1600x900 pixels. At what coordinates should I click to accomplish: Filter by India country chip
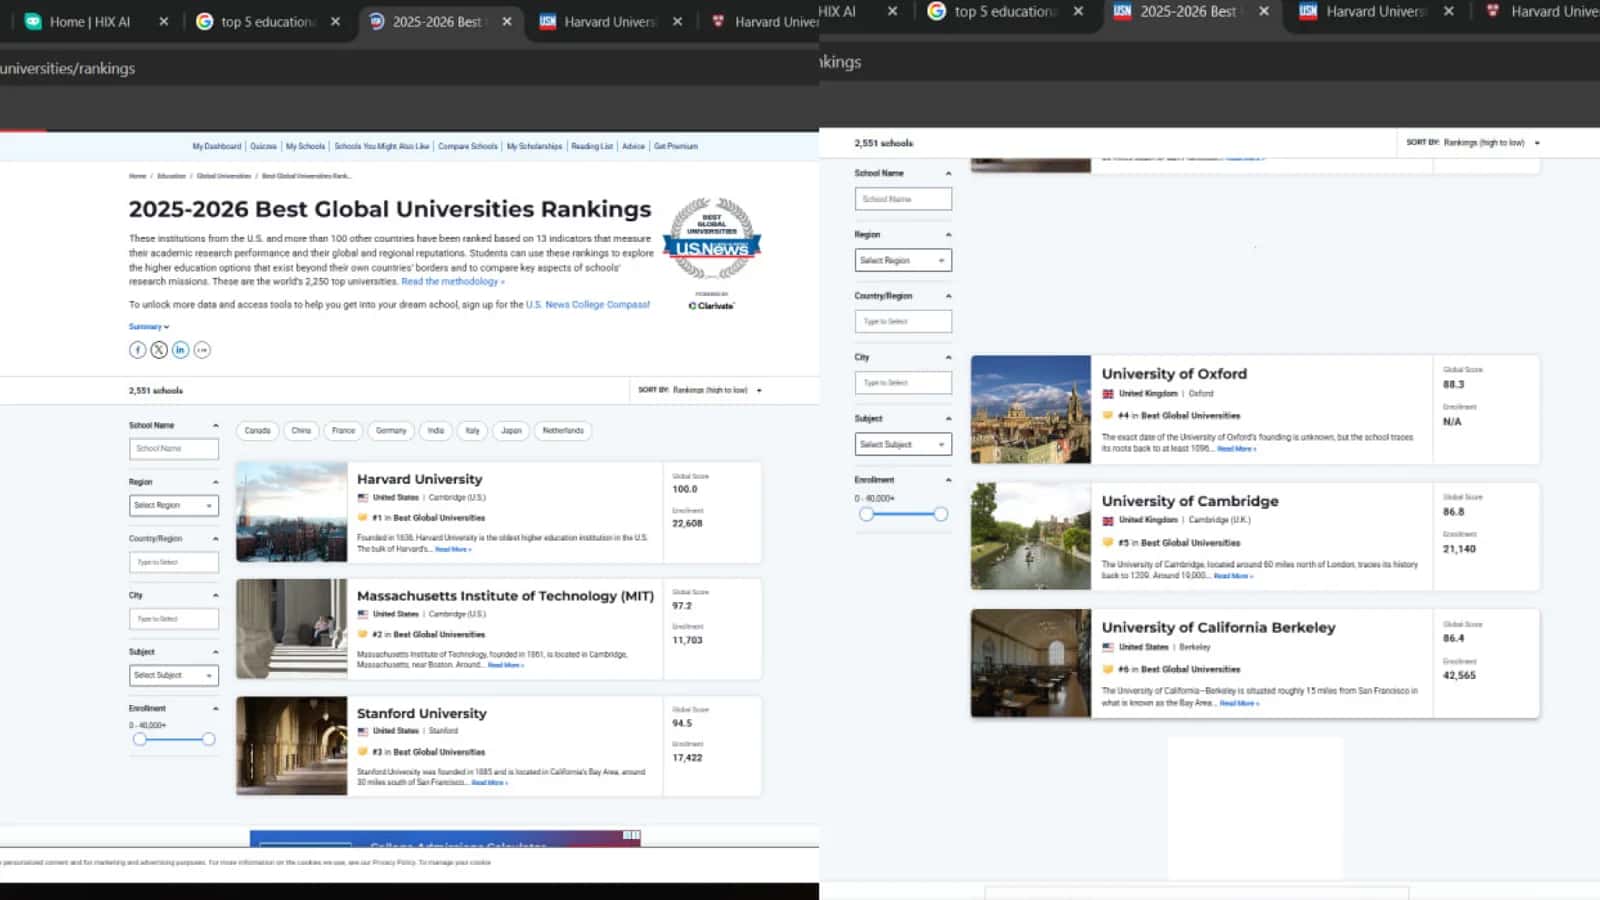436,431
